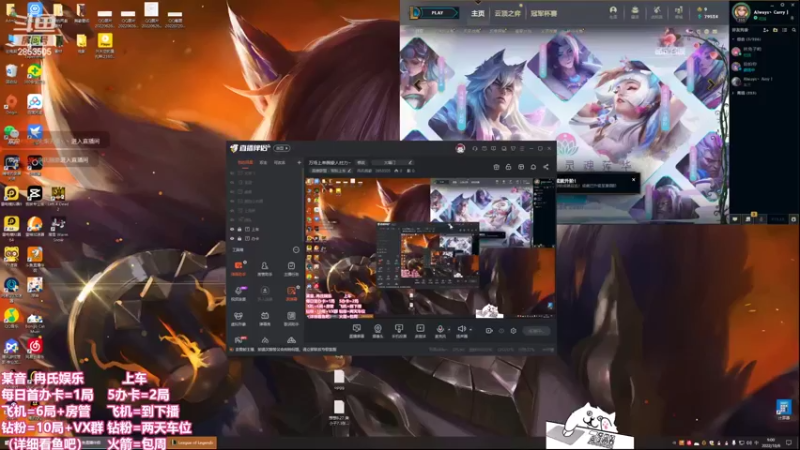Click the add-friend icon in League friends panel
Image resolution: width=800 pixels, height=450 pixels.
[765, 30]
